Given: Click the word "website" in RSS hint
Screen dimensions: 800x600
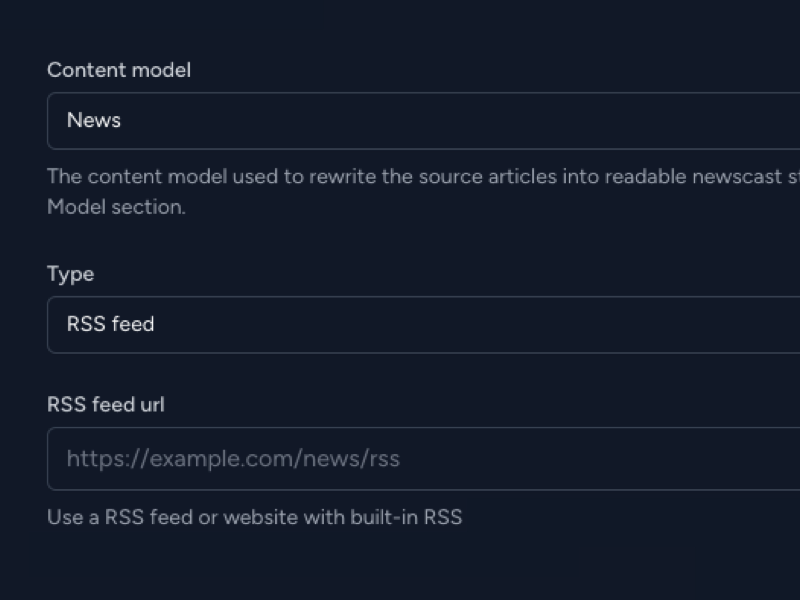Looking at the screenshot, I should point(261,517).
